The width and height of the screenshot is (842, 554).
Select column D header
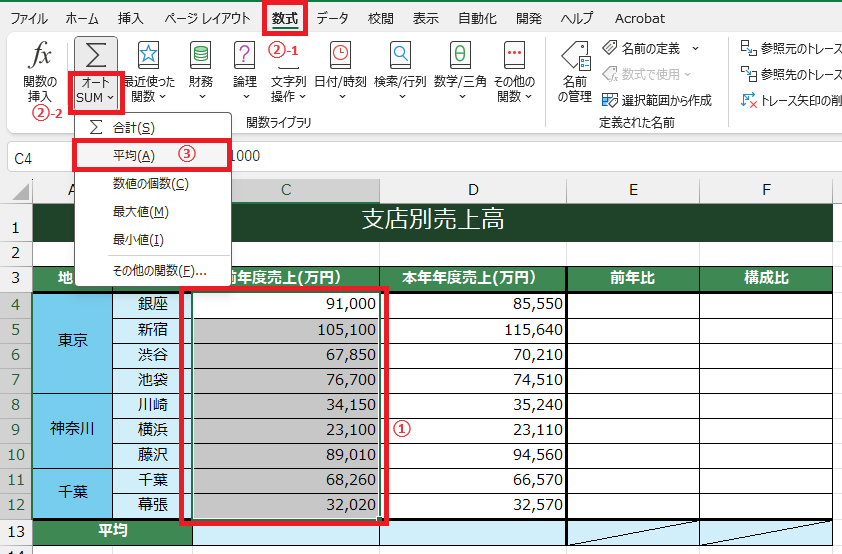[473, 190]
